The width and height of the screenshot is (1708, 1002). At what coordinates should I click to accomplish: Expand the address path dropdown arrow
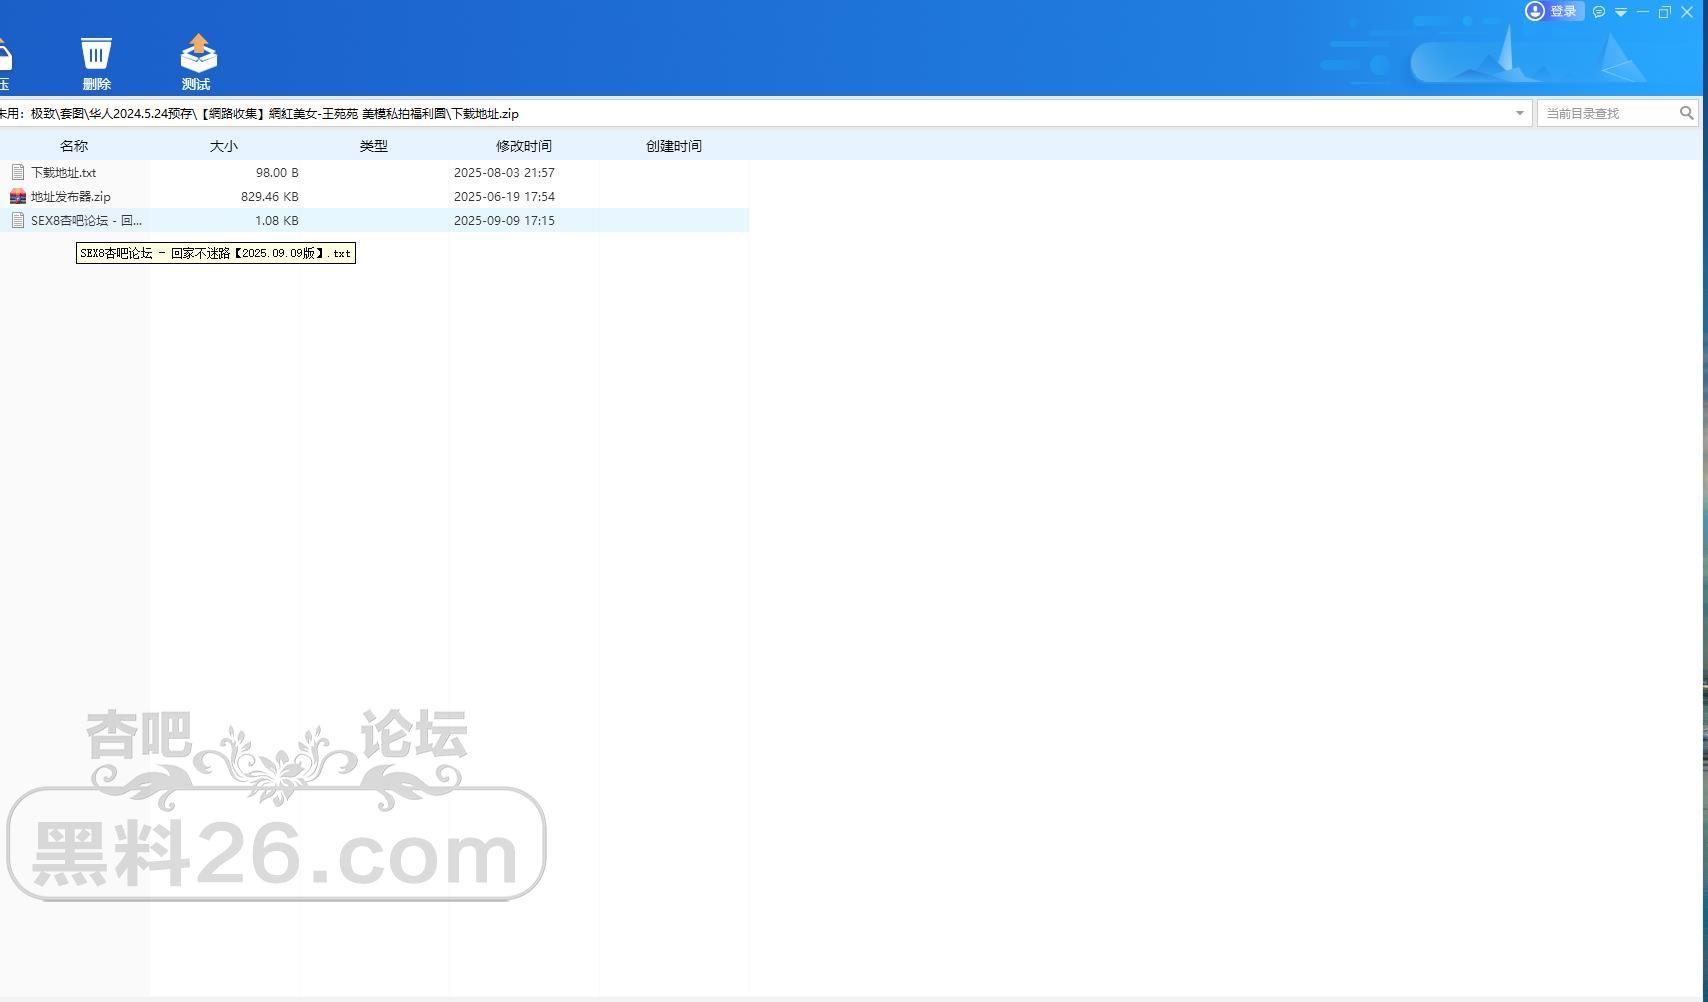pos(1519,113)
